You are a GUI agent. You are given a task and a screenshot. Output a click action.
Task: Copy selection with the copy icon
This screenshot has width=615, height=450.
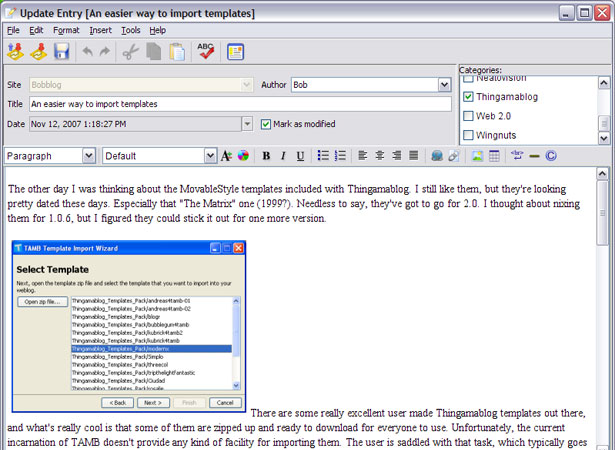tap(154, 52)
